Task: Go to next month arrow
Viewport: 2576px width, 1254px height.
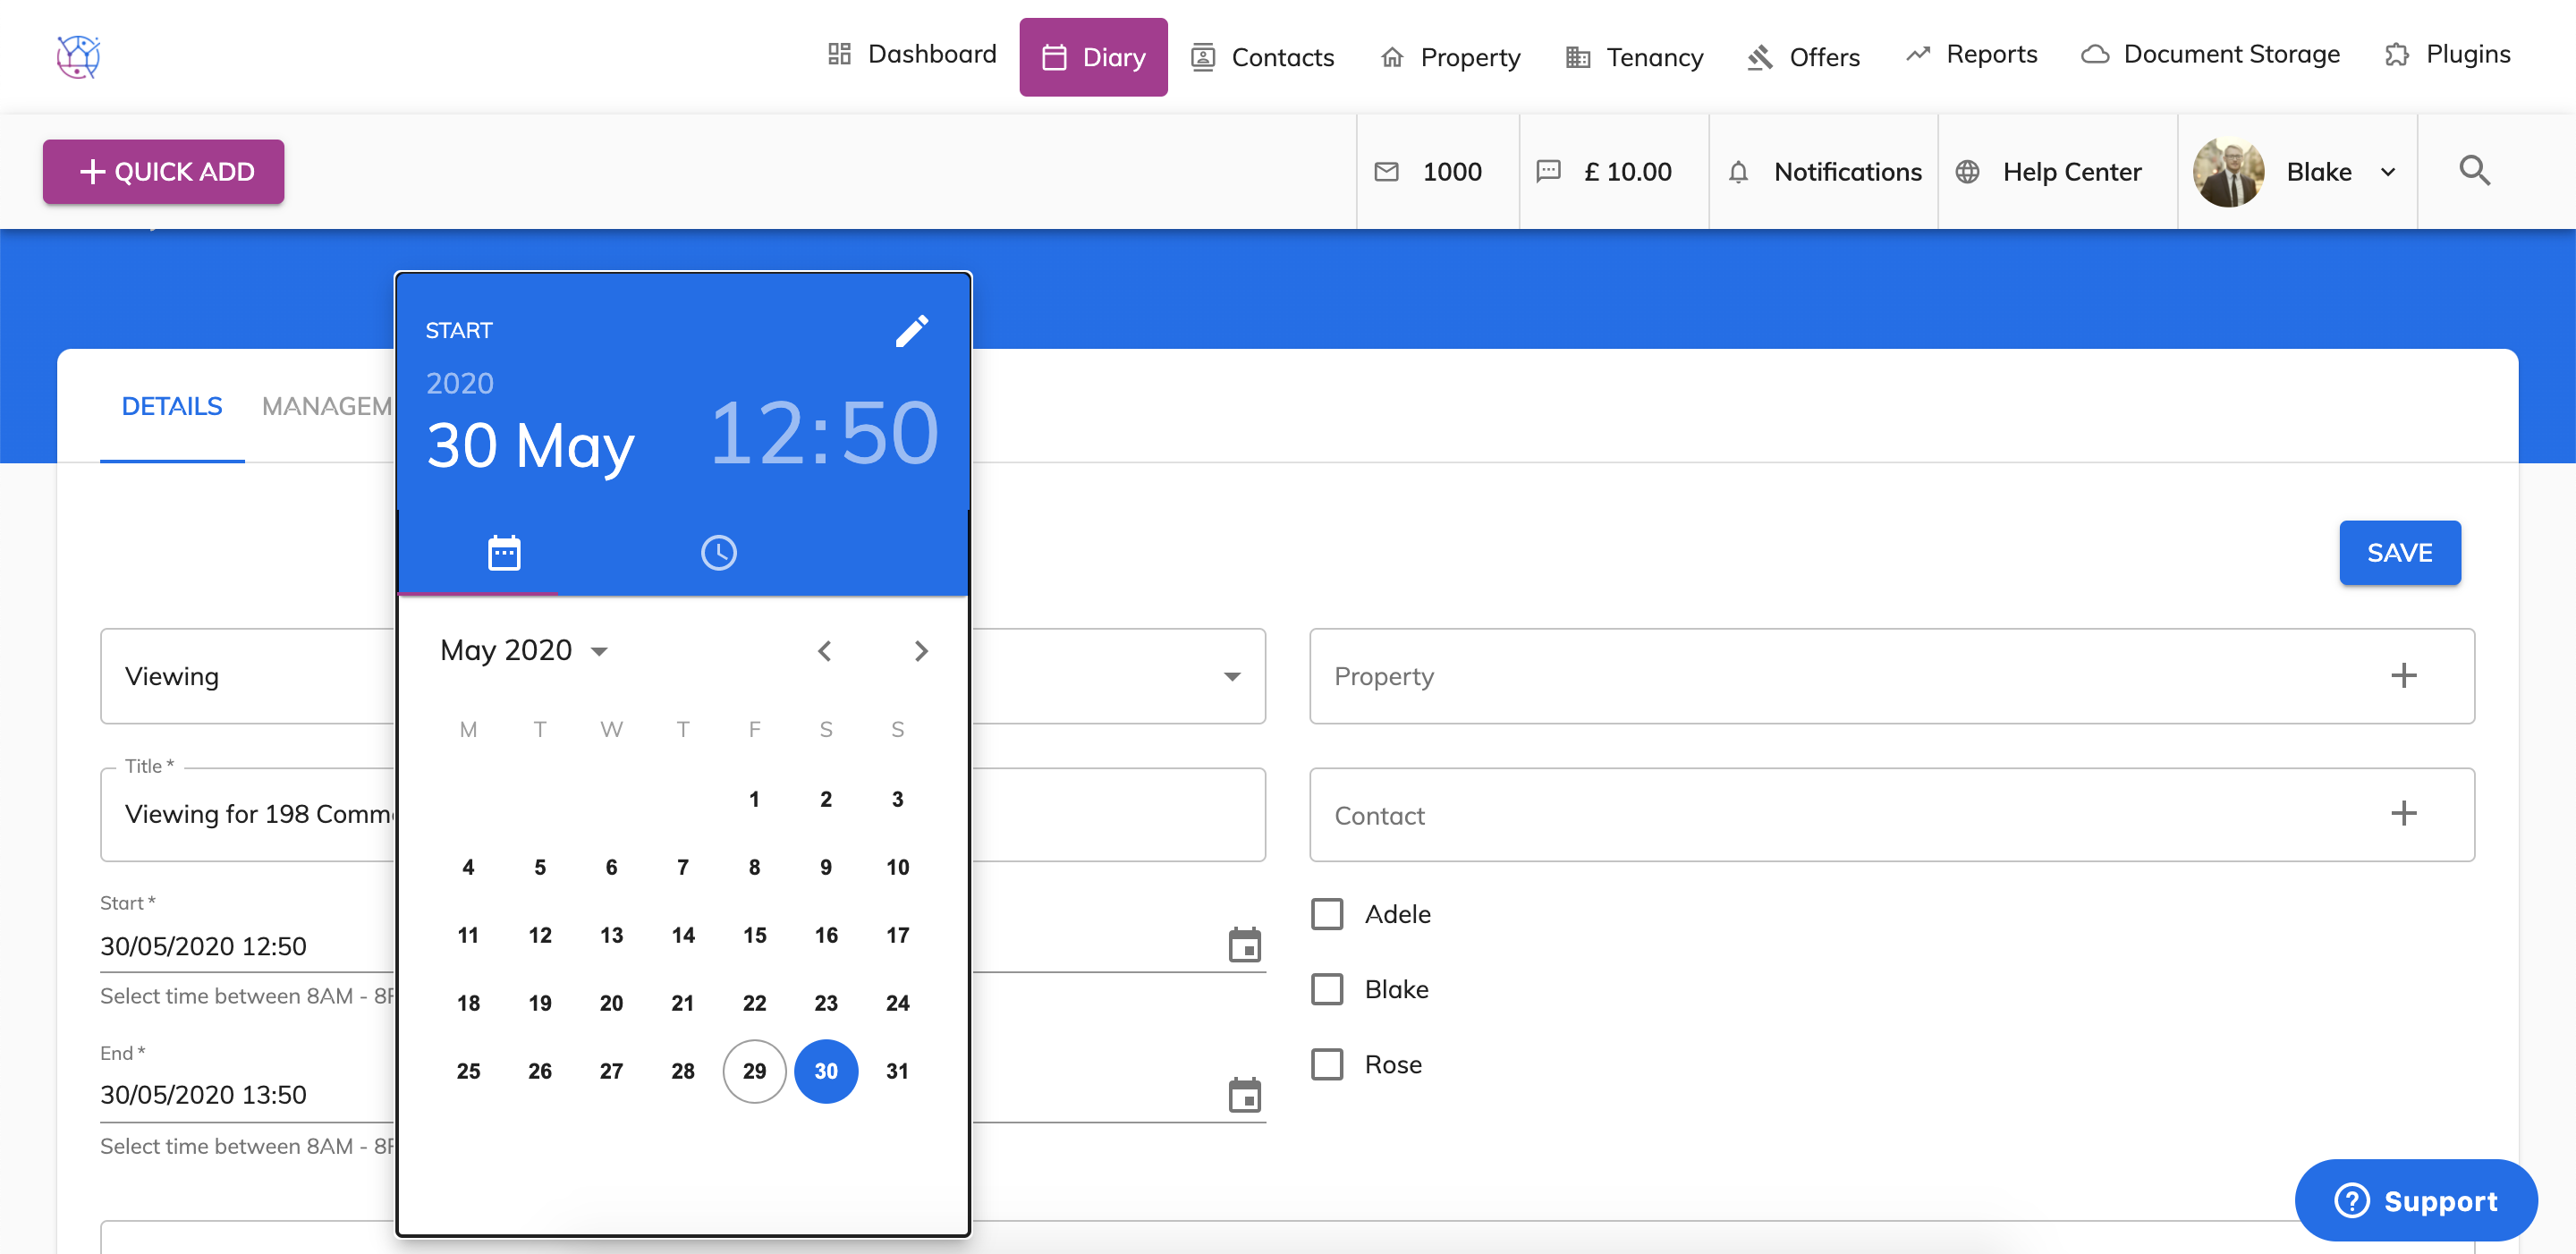Action: tap(921, 651)
